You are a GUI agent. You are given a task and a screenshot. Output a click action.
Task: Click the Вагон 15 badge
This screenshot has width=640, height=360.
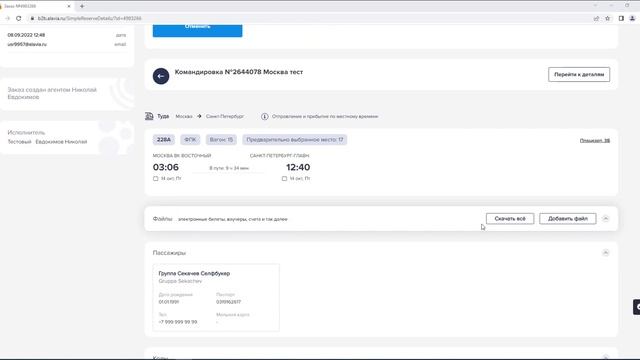pyautogui.click(x=221, y=140)
